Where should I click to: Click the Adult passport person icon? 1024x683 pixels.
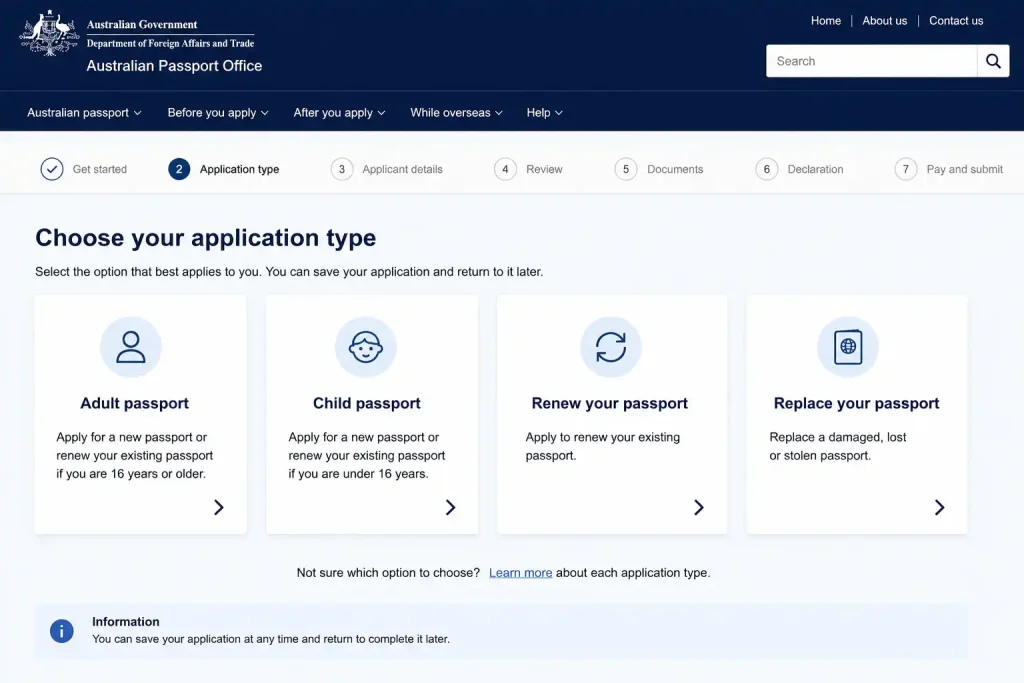coord(131,347)
